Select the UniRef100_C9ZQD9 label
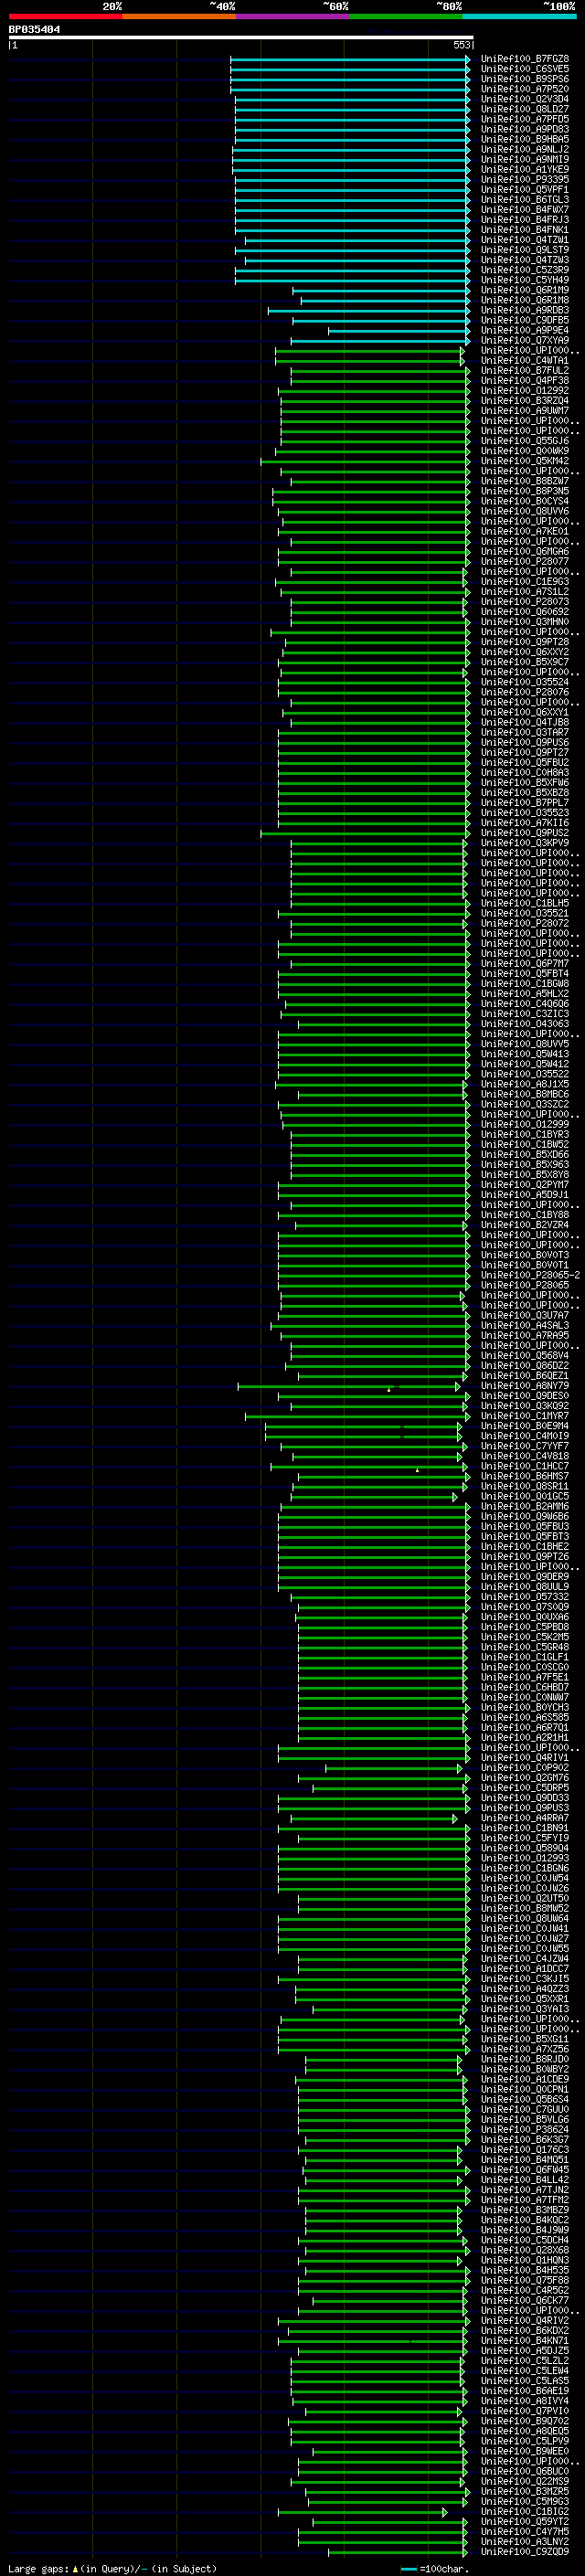The image size is (585, 2576). (524, 2552)
